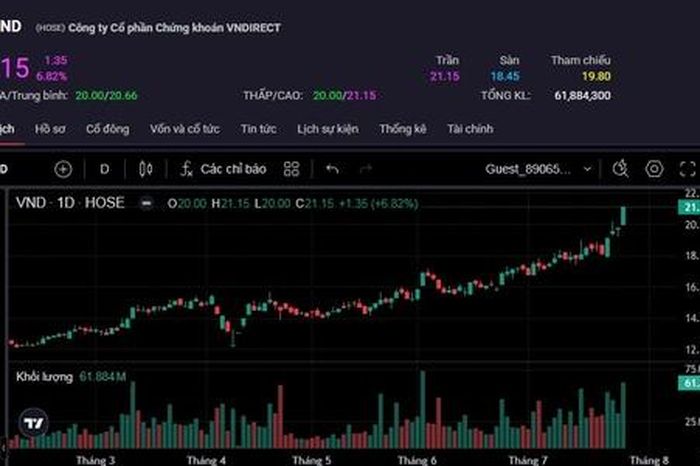Open indicator templates grid icon
This screenshot has width=700, height=466.
pyautogui.click(x=291, y=169)
